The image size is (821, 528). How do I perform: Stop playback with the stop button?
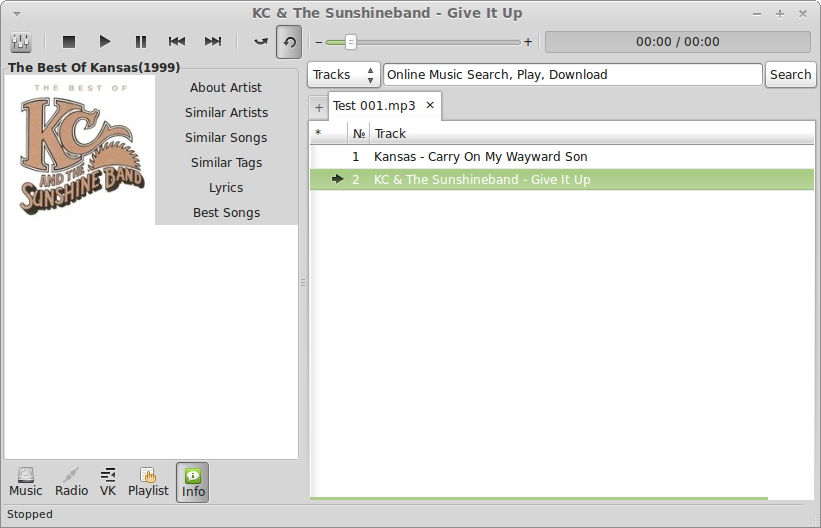(69, 42)
